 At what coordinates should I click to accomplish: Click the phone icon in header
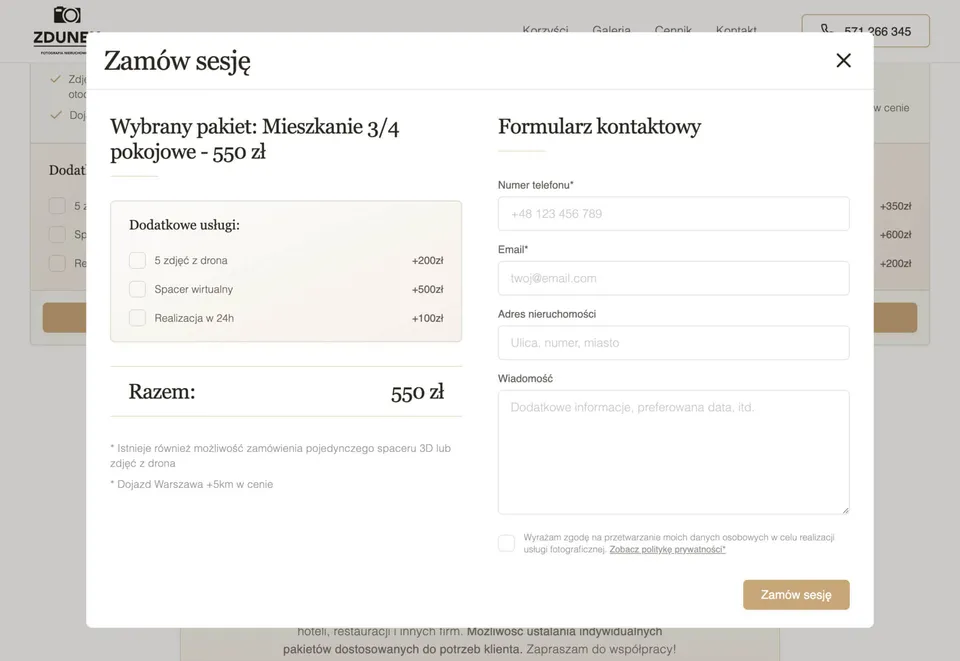click(827, 30)
